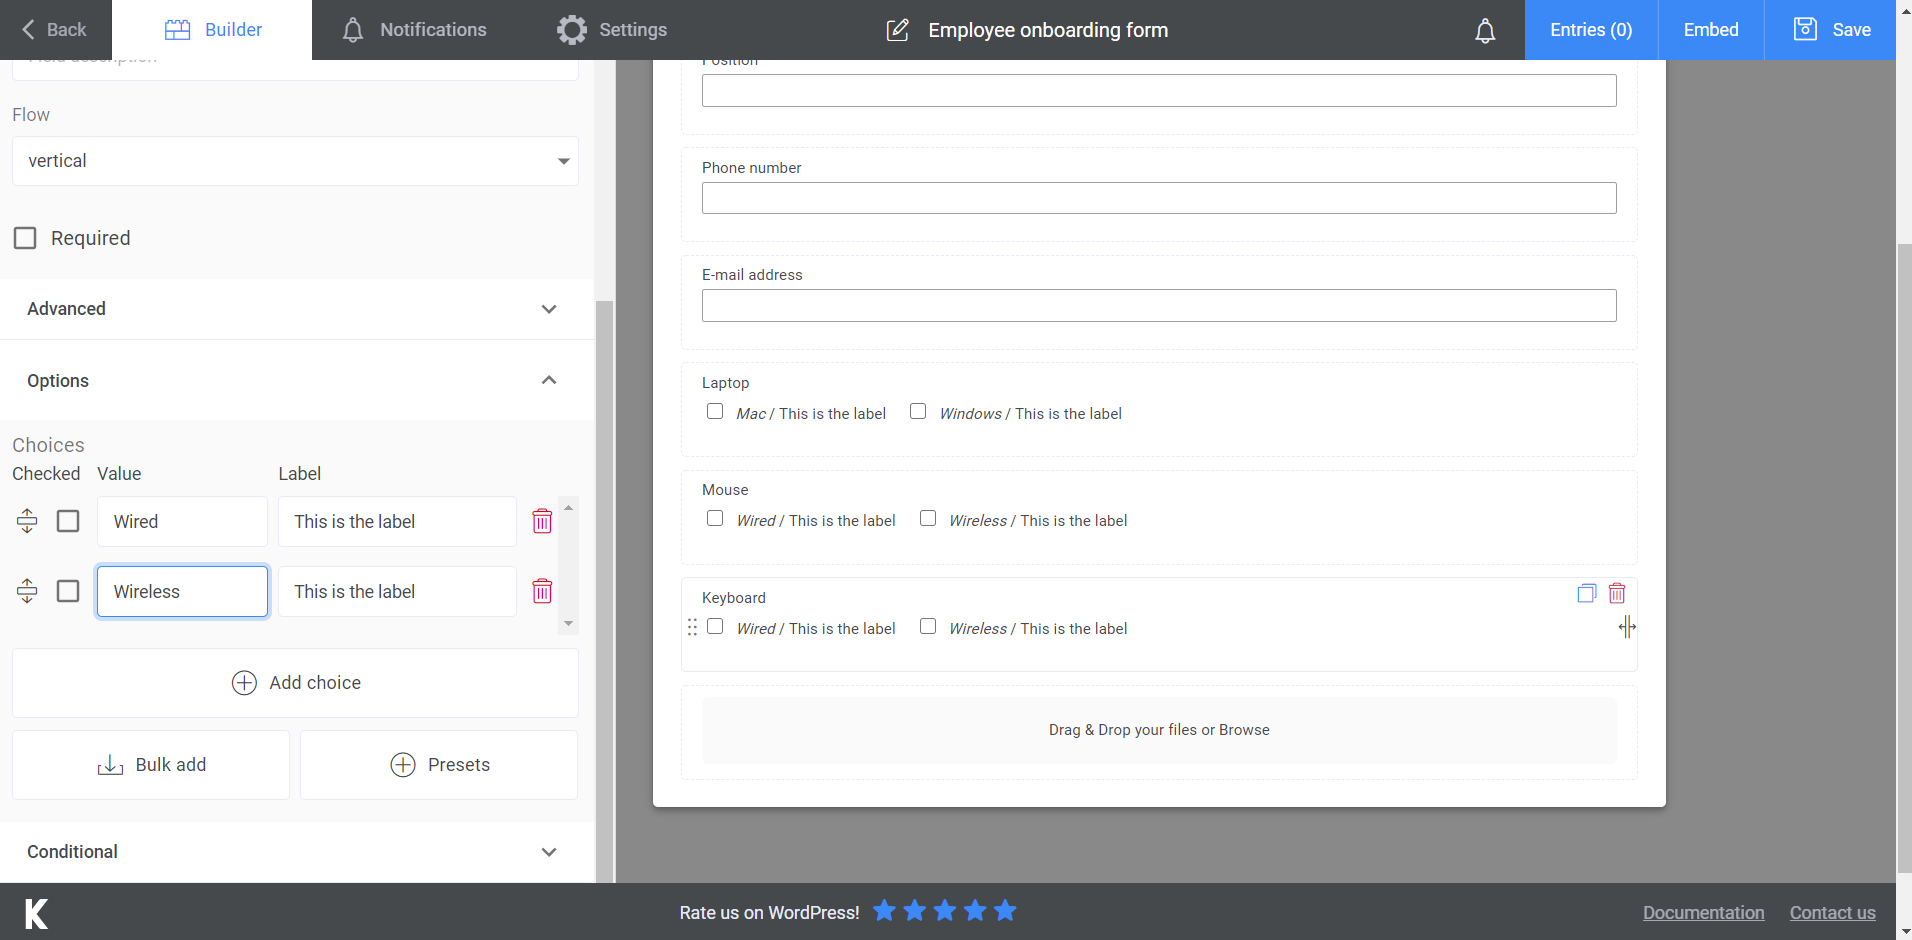Expand the Conditional section
The width and height of the screenshot is (1912, 940).
tap(548, 852)
